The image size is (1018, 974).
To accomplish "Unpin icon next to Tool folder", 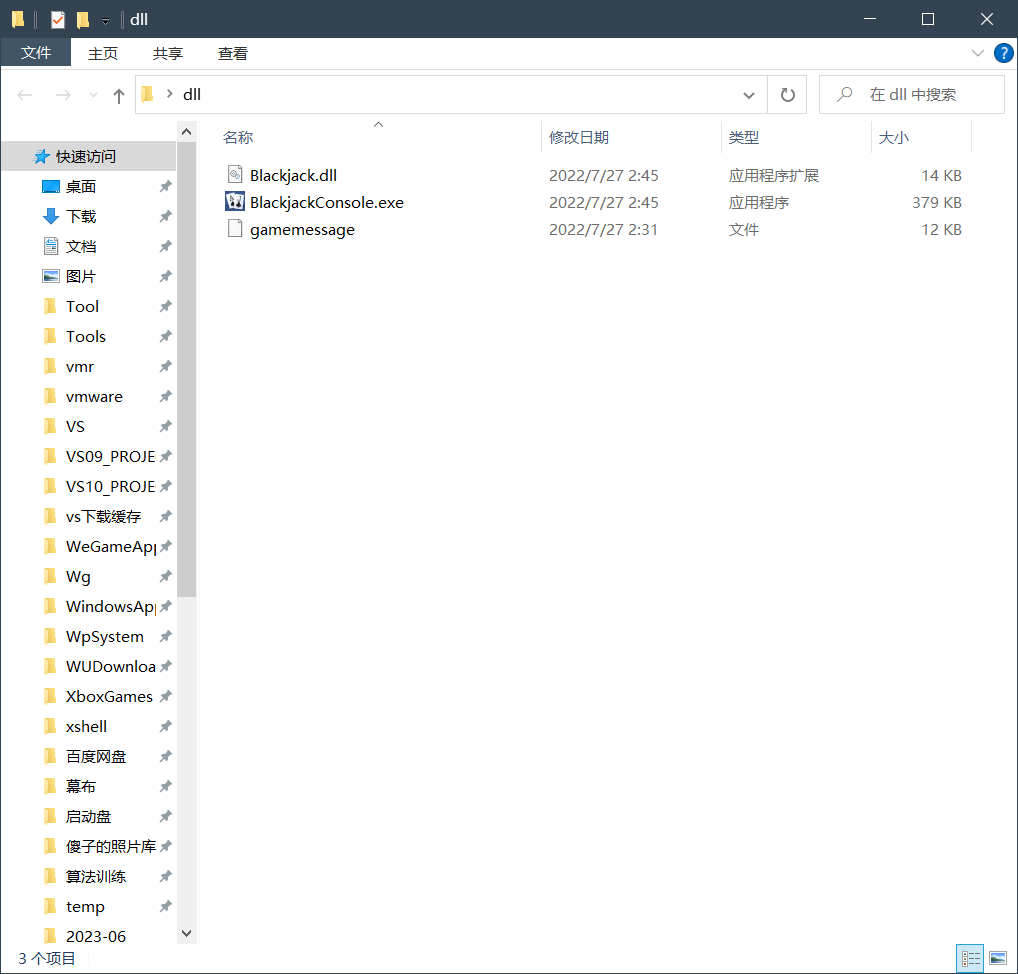I will tap(166, 306).
